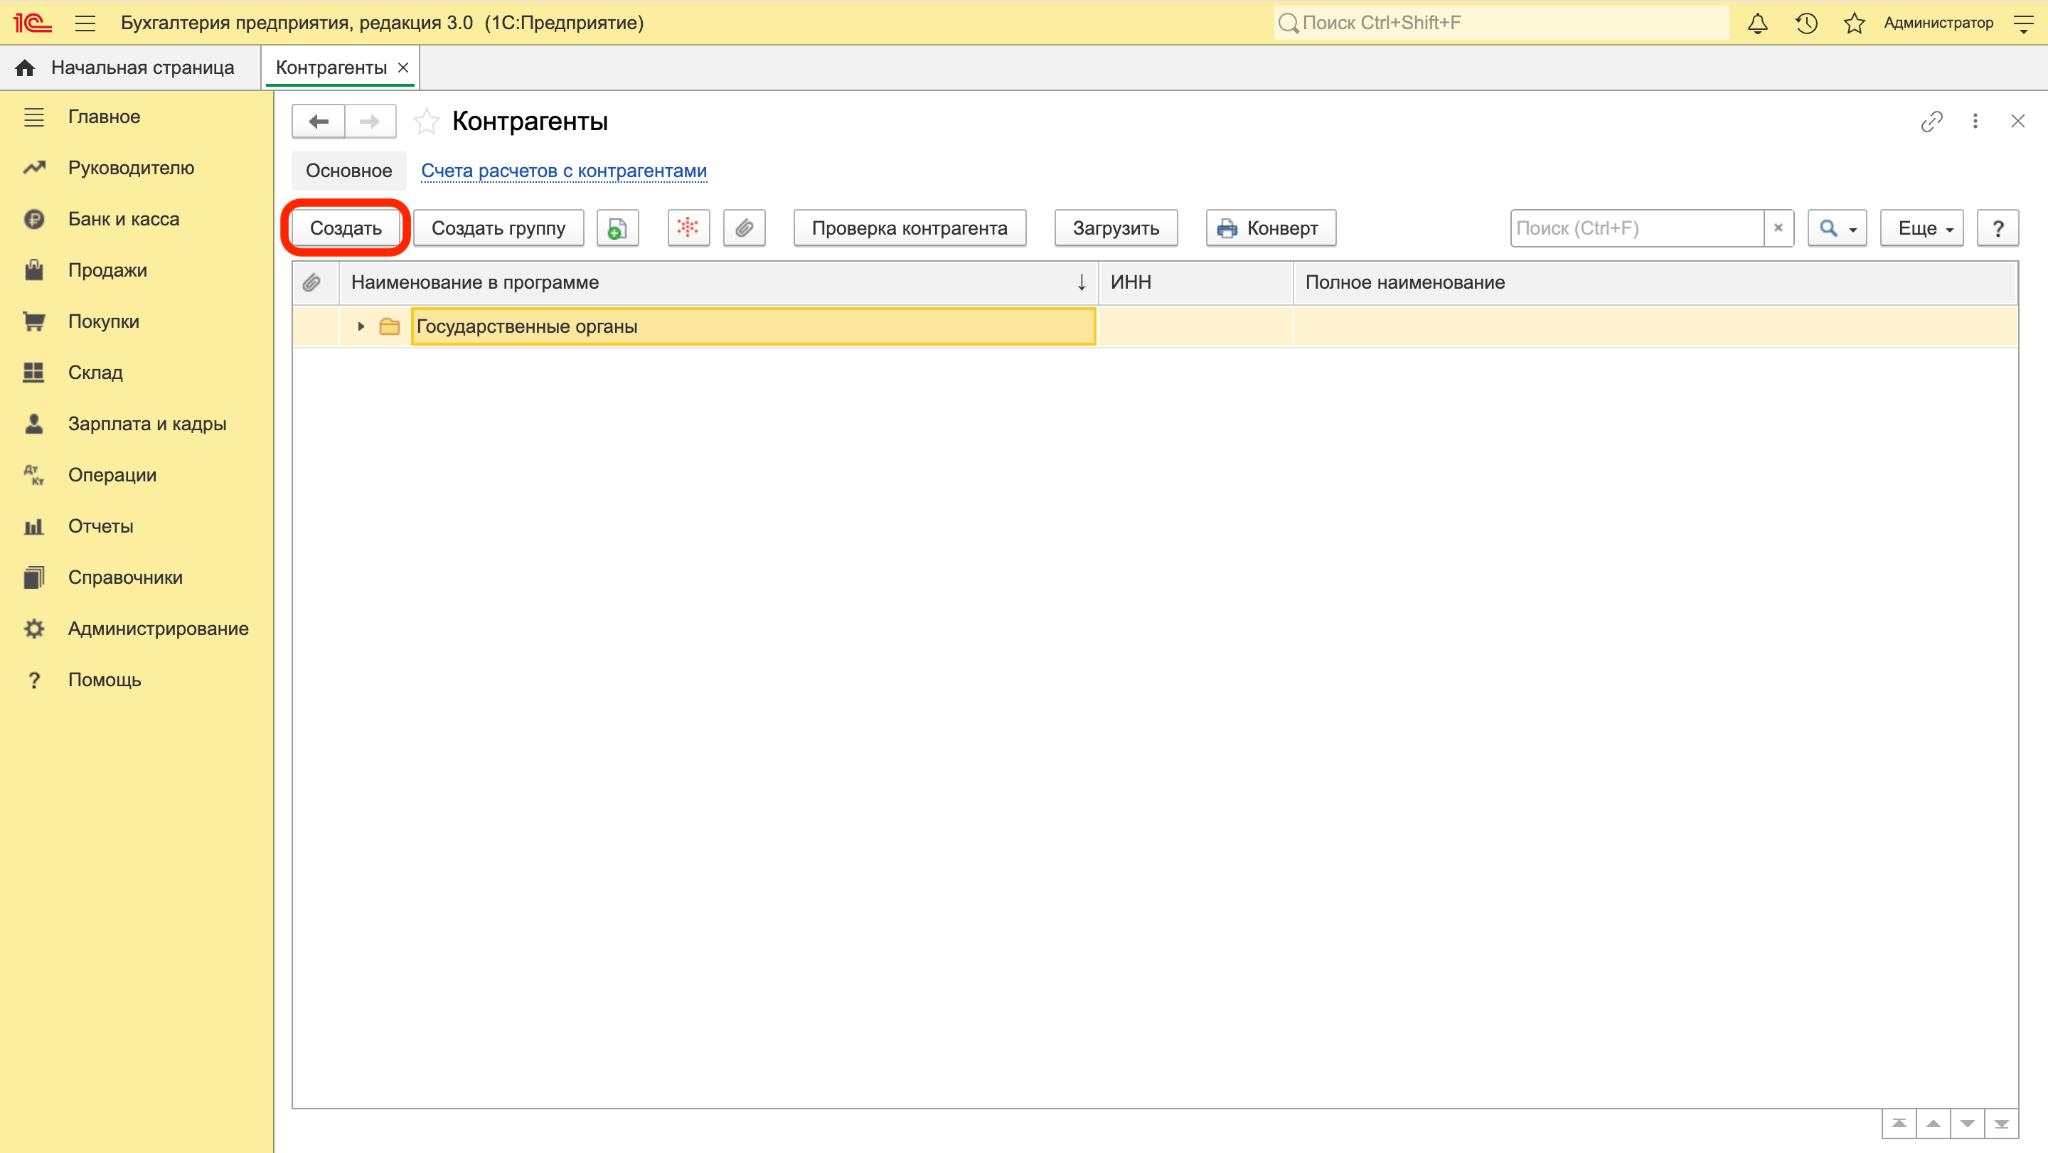The width and height of the screenshot is (2048, 1153).
Task: Click the copy-create document icon
Action: (x=618, y=228)
